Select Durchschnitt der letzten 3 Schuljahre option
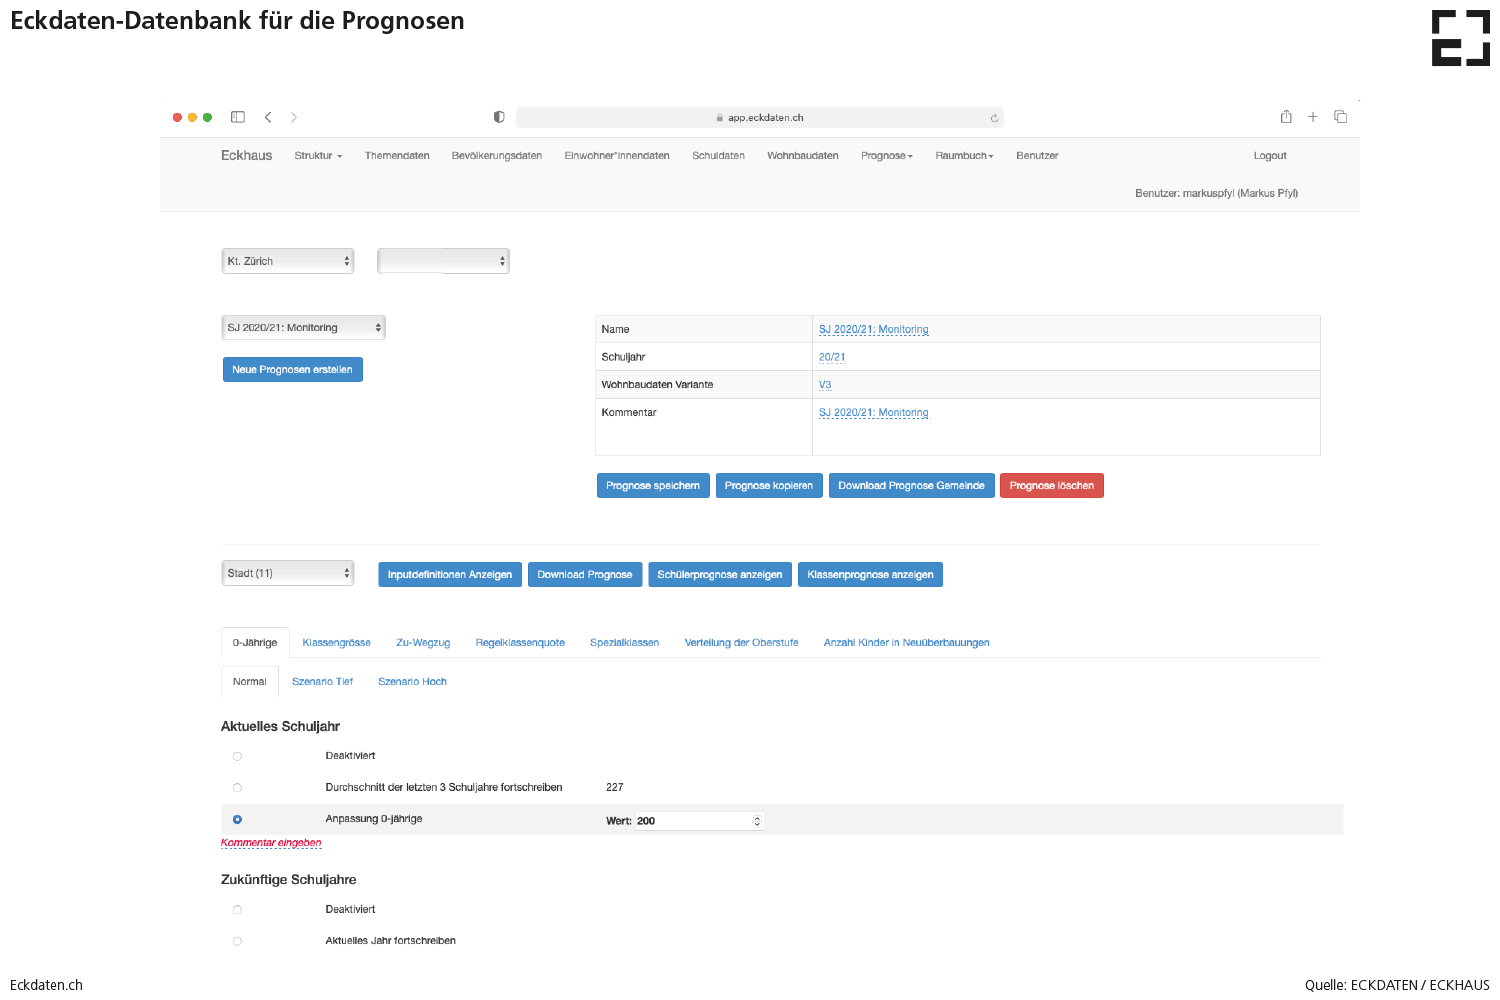Viewport: 1500px width, 1000px height. (237, 788)
